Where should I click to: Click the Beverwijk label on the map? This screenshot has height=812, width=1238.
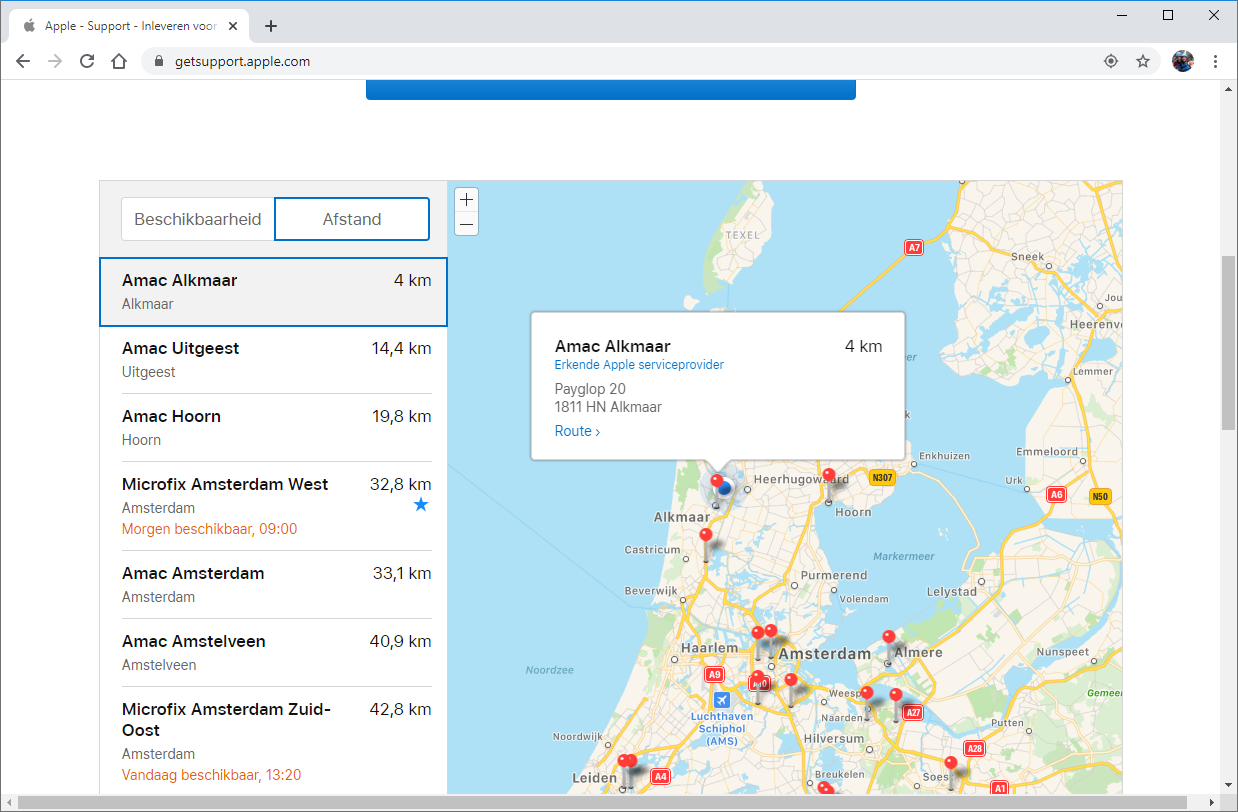(651, 592)
